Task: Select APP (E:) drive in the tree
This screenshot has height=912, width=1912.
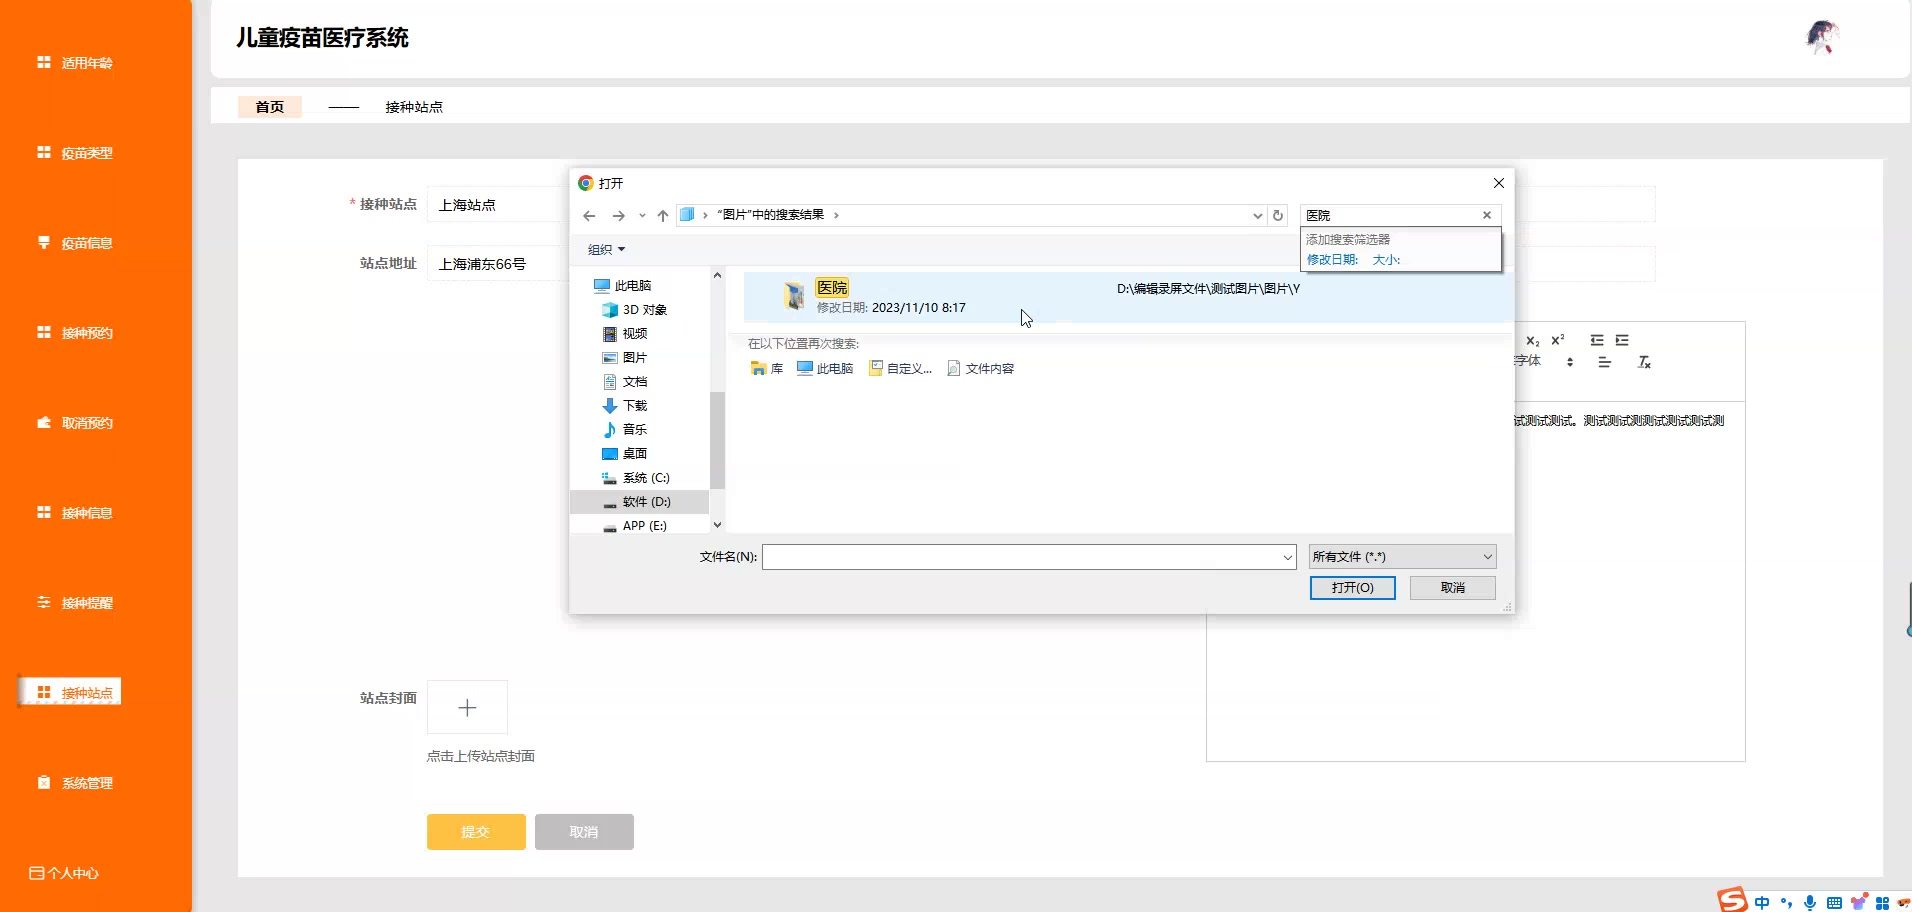Action: [635, 526]
